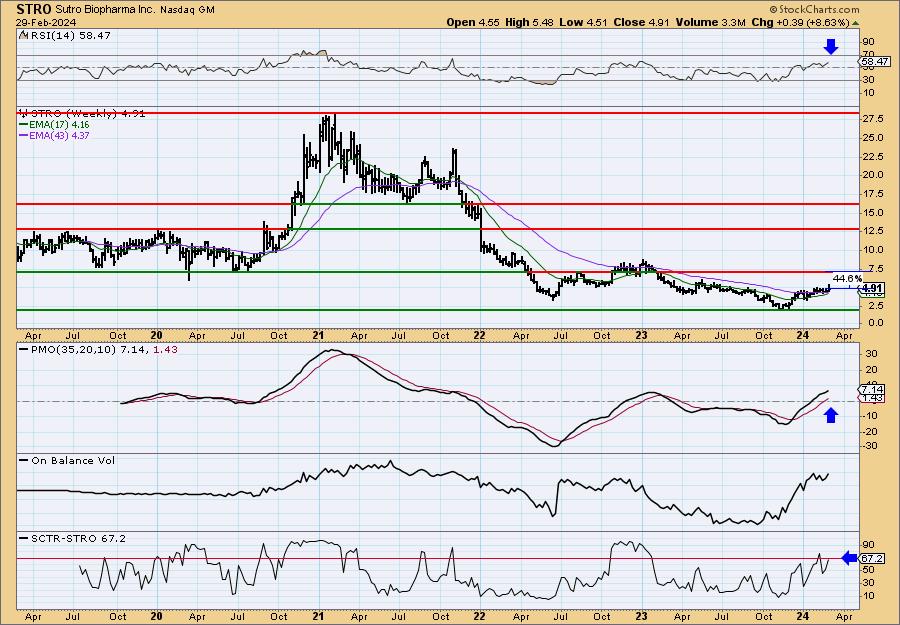Click the 58.47 RSI value tag on axis
The width and height of the screenshot is (900, 625).
(875, 61)
